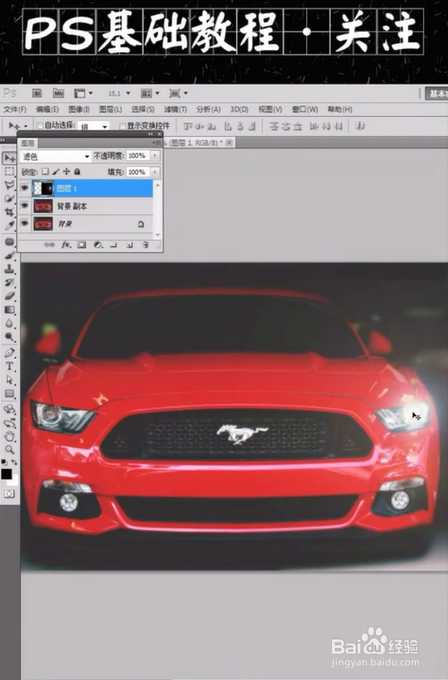Click the foreground color swatch

tap(6, 474)
